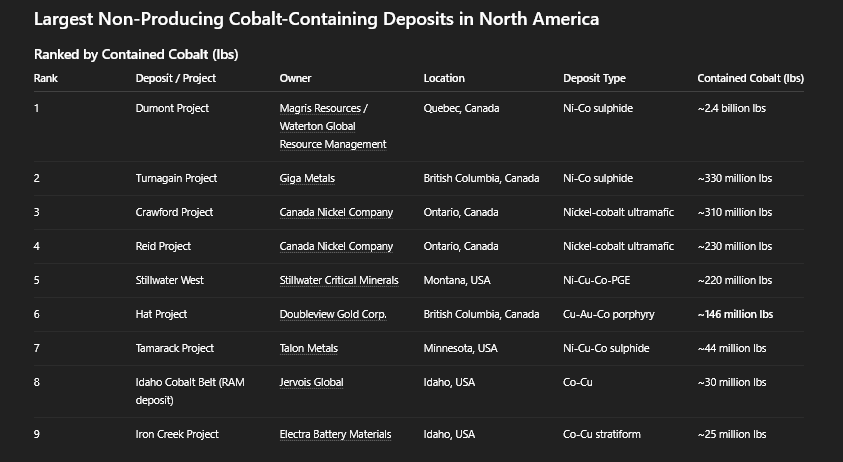Screen dimensions: 843x462
Task: Click the Ranked by Contained Cobalt subtitle
Action: click(136, 54)
